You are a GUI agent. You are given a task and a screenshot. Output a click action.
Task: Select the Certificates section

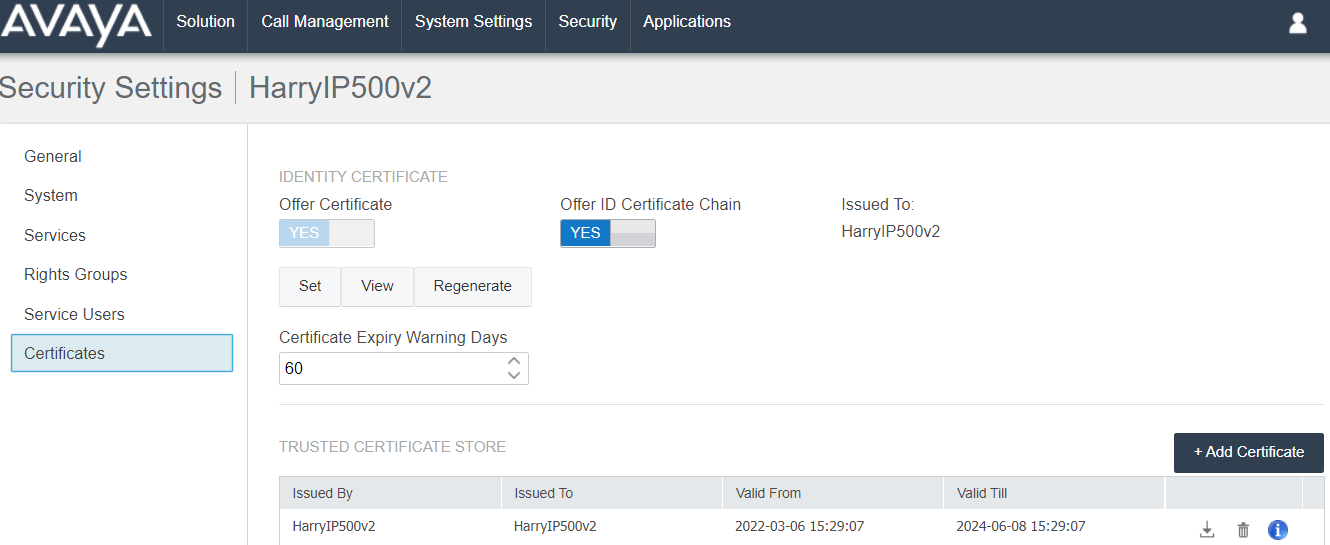point(122,353)
